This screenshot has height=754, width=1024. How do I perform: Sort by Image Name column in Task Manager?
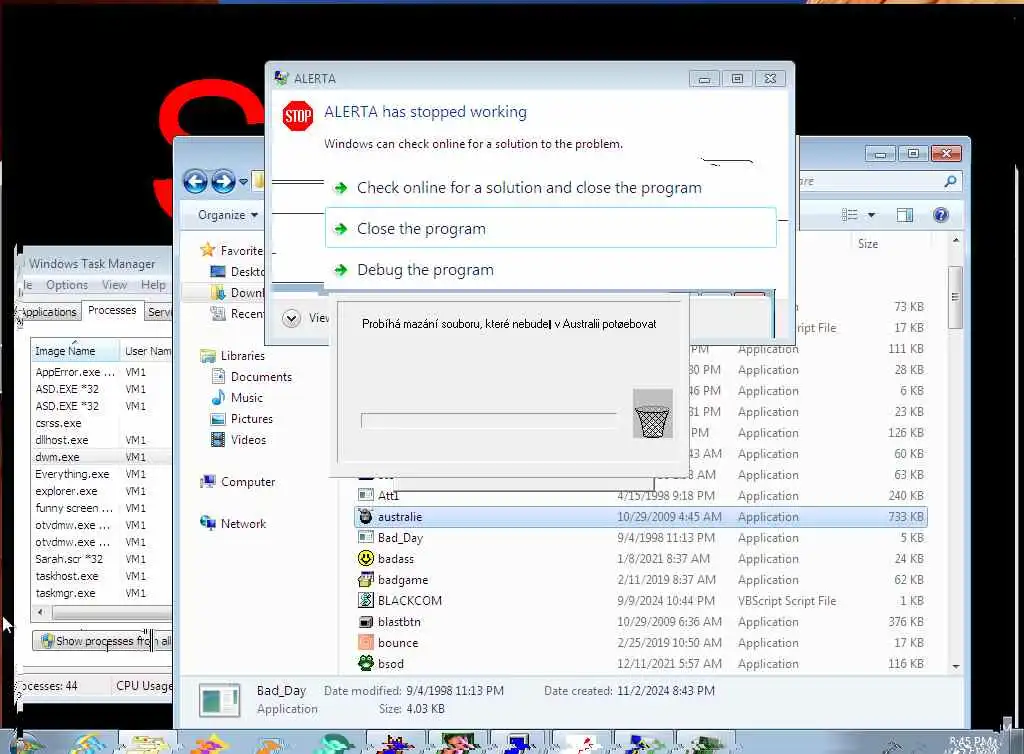coord(76,351)
